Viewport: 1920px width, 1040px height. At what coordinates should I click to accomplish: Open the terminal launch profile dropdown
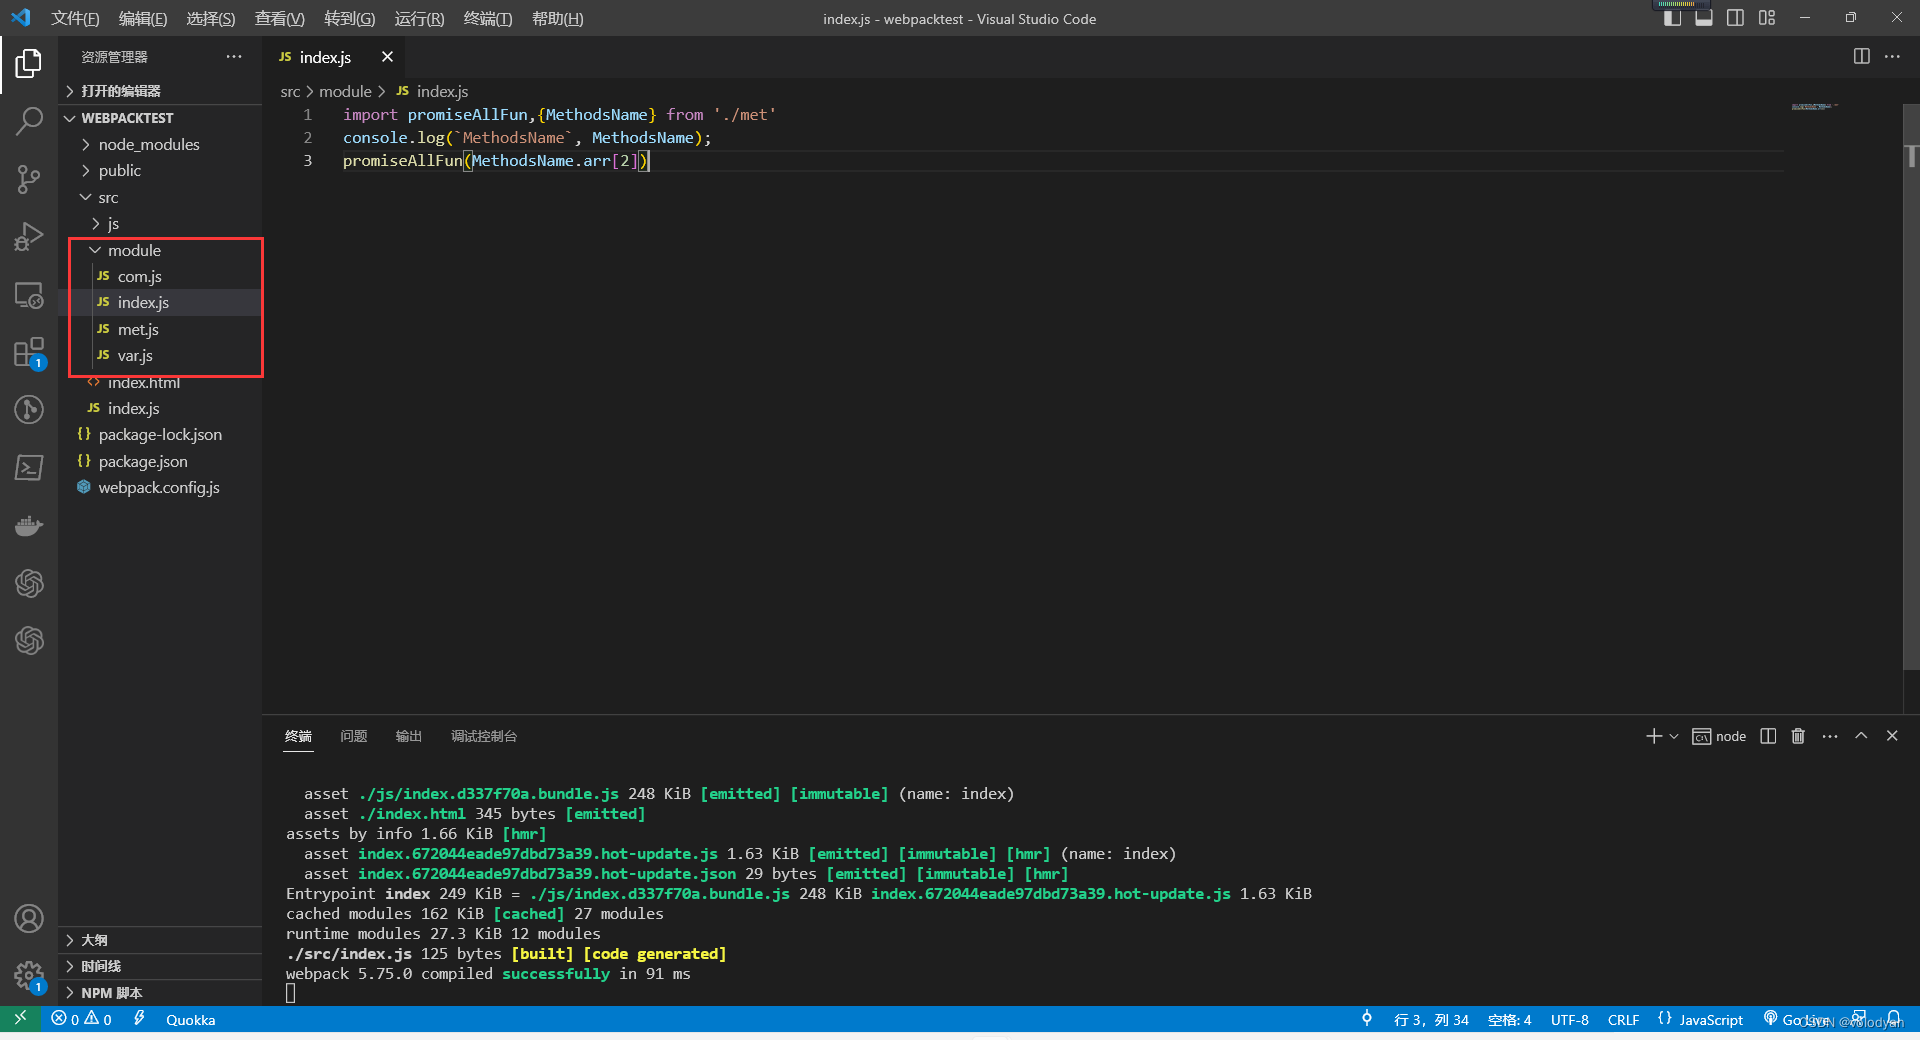tap(1672, 736)
